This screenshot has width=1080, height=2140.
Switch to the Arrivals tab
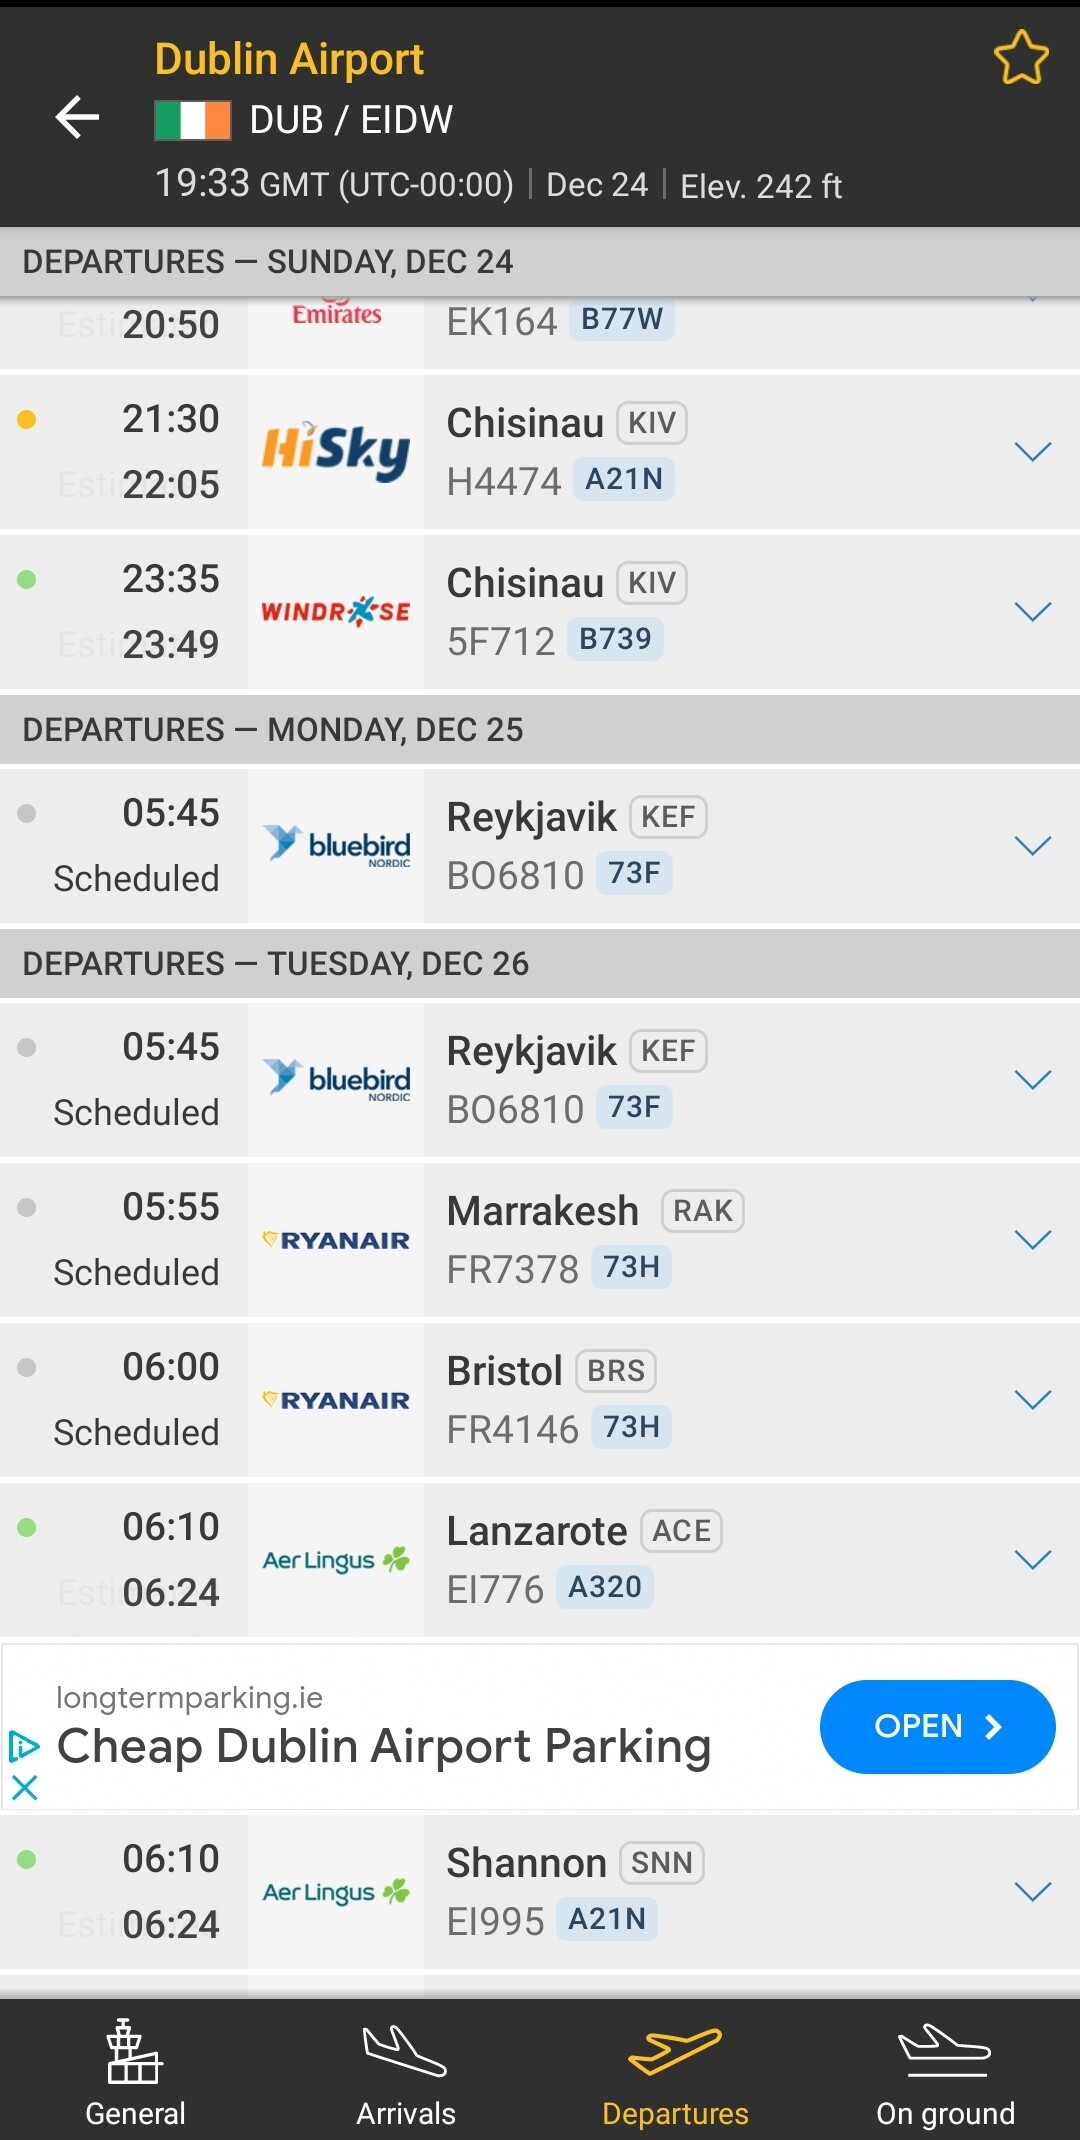coord(405,2072)
